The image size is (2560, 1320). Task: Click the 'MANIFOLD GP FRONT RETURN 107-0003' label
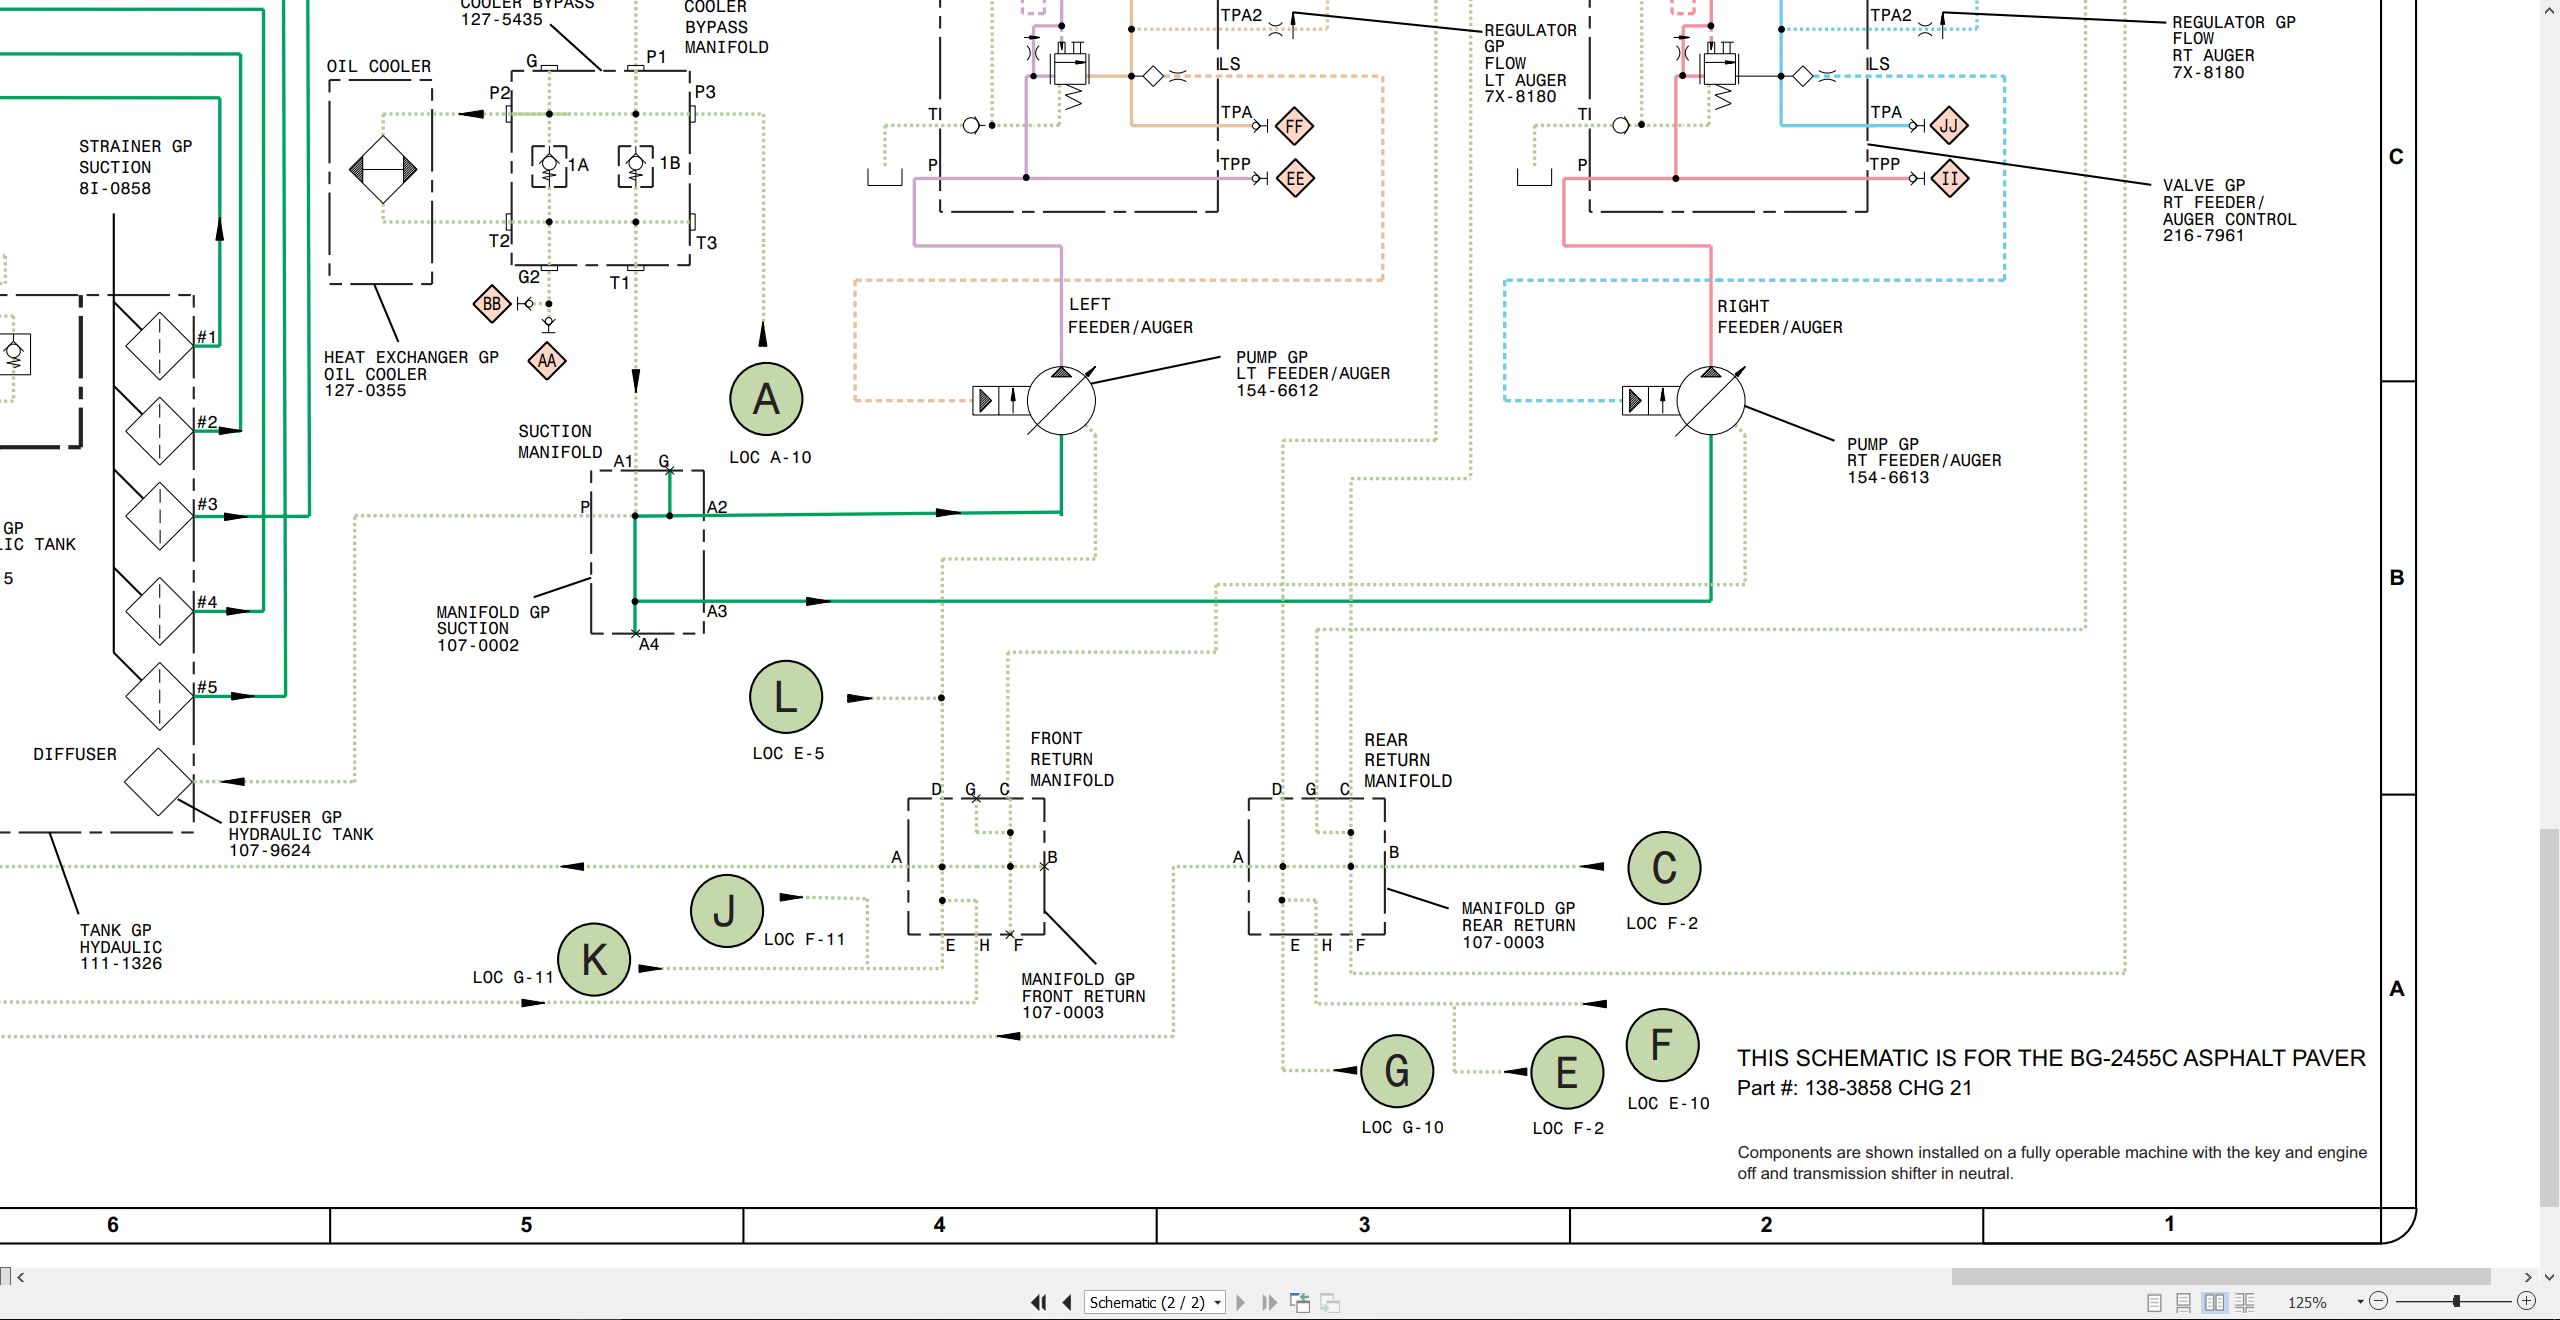click(x=1083, y=996)
